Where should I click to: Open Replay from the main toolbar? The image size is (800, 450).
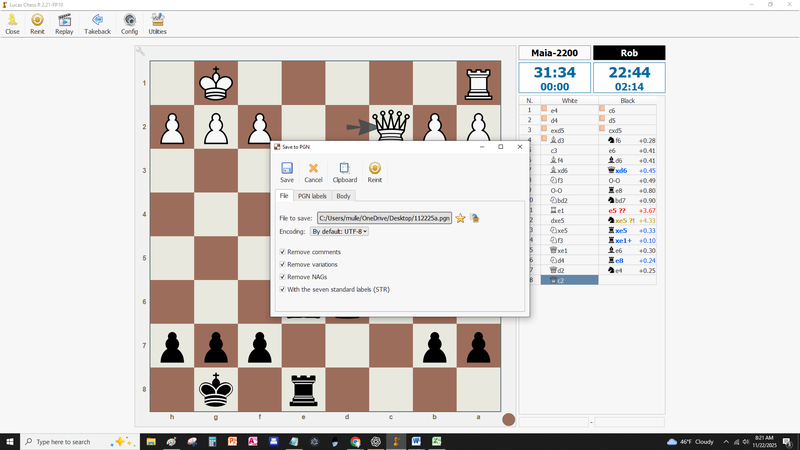tap(64, 24)
